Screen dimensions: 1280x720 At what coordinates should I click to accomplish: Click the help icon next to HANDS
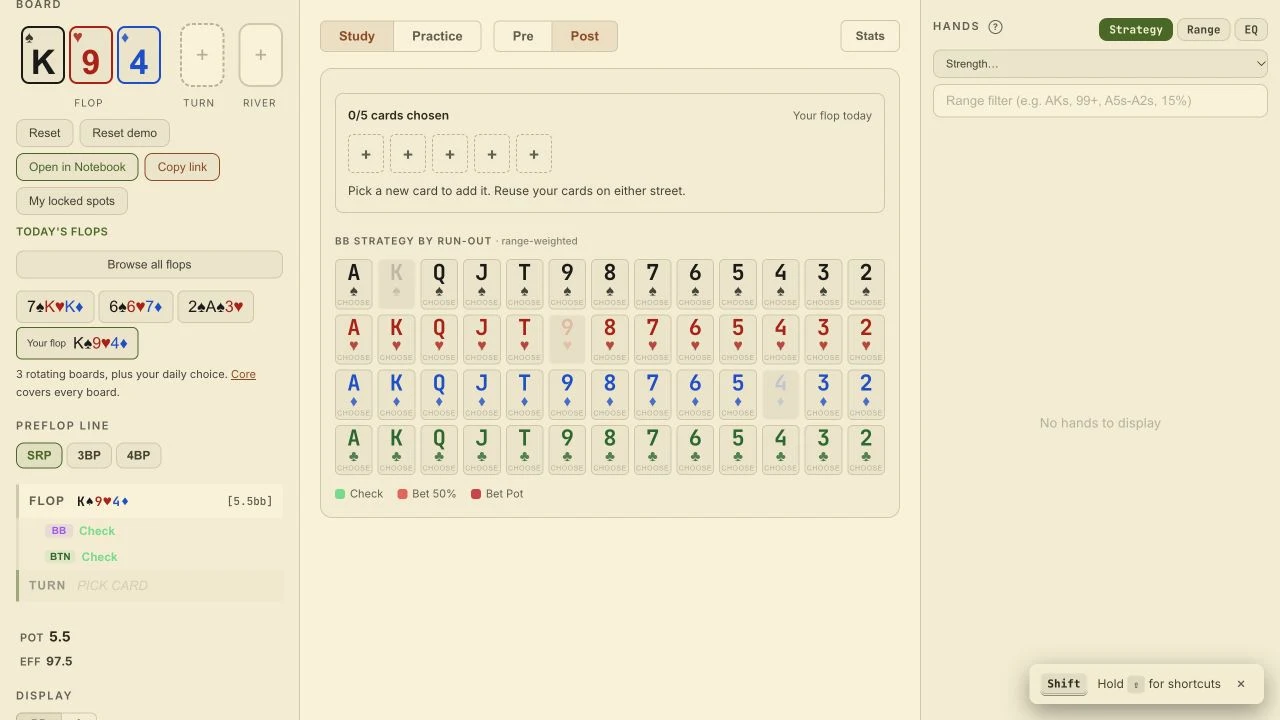(995, 27)
